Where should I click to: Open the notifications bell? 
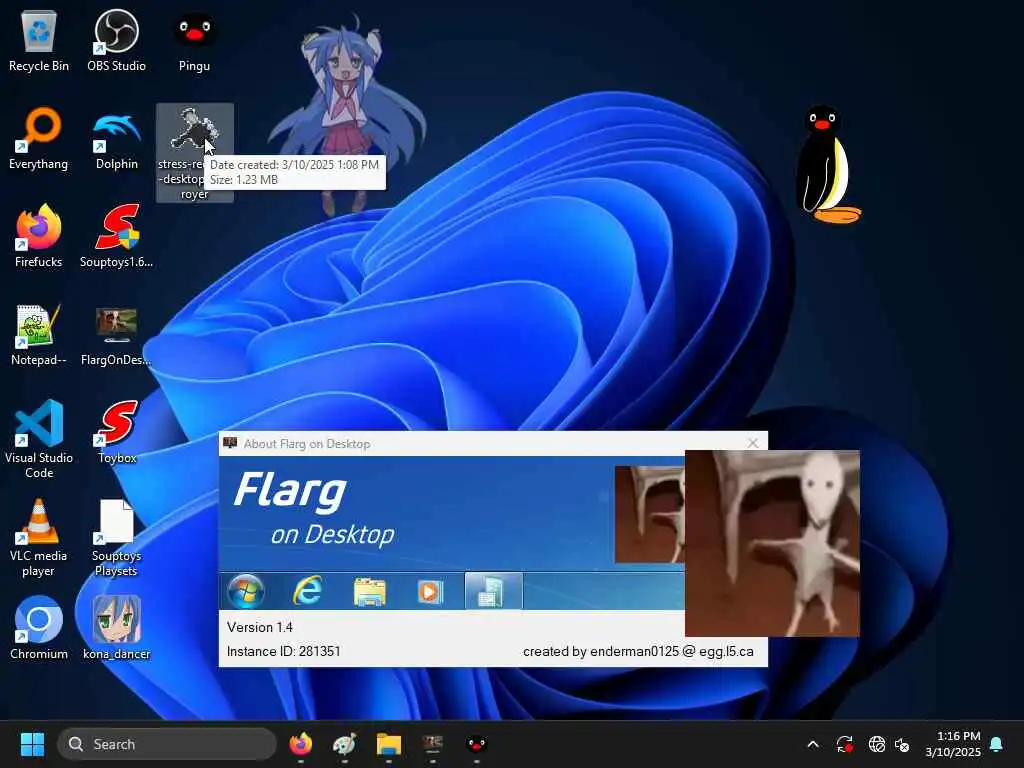[997, 744]
